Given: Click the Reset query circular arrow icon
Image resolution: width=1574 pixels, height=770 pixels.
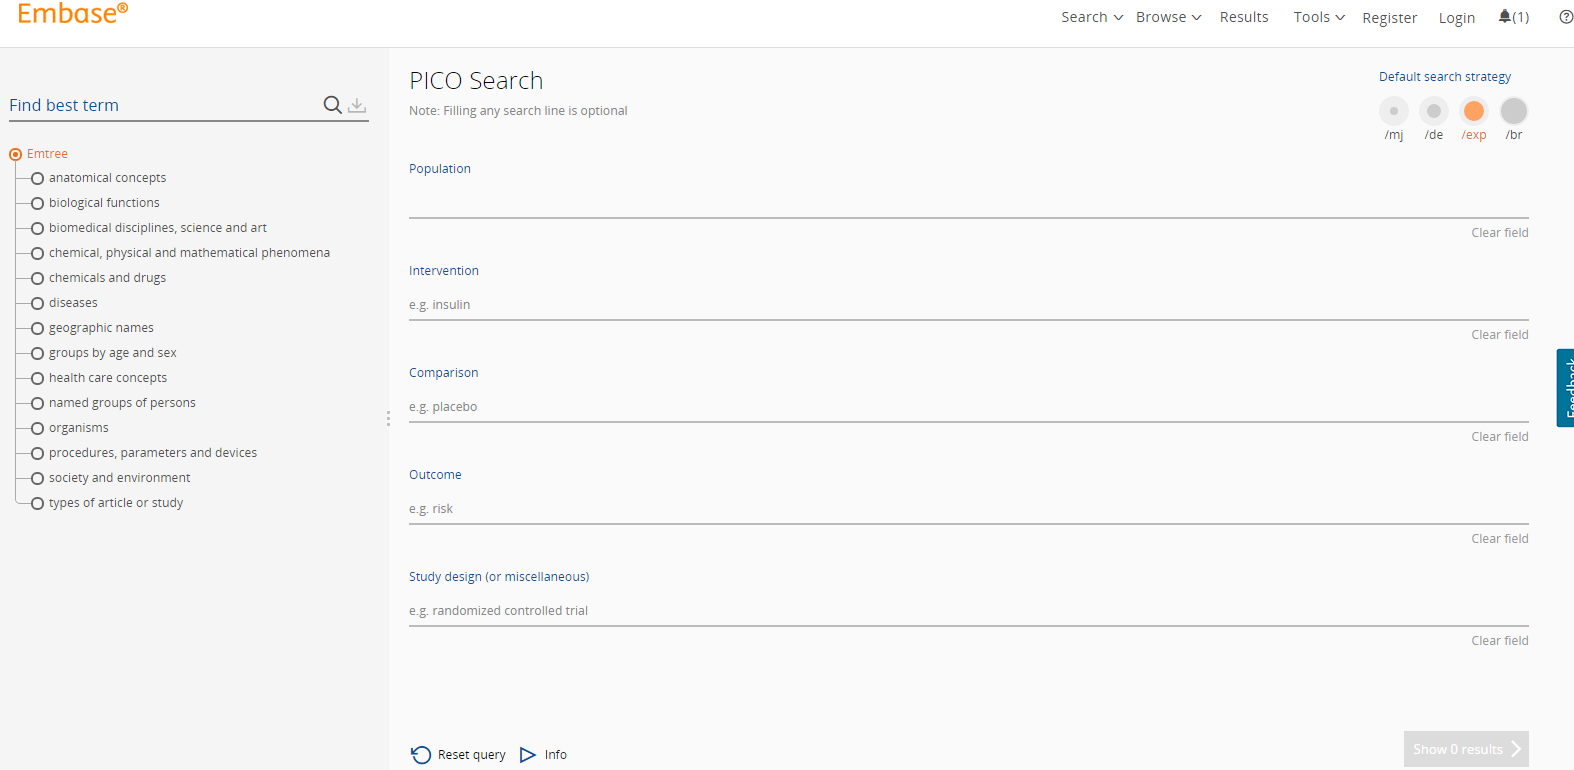Looking at the screenshot, I should point(421,755).
